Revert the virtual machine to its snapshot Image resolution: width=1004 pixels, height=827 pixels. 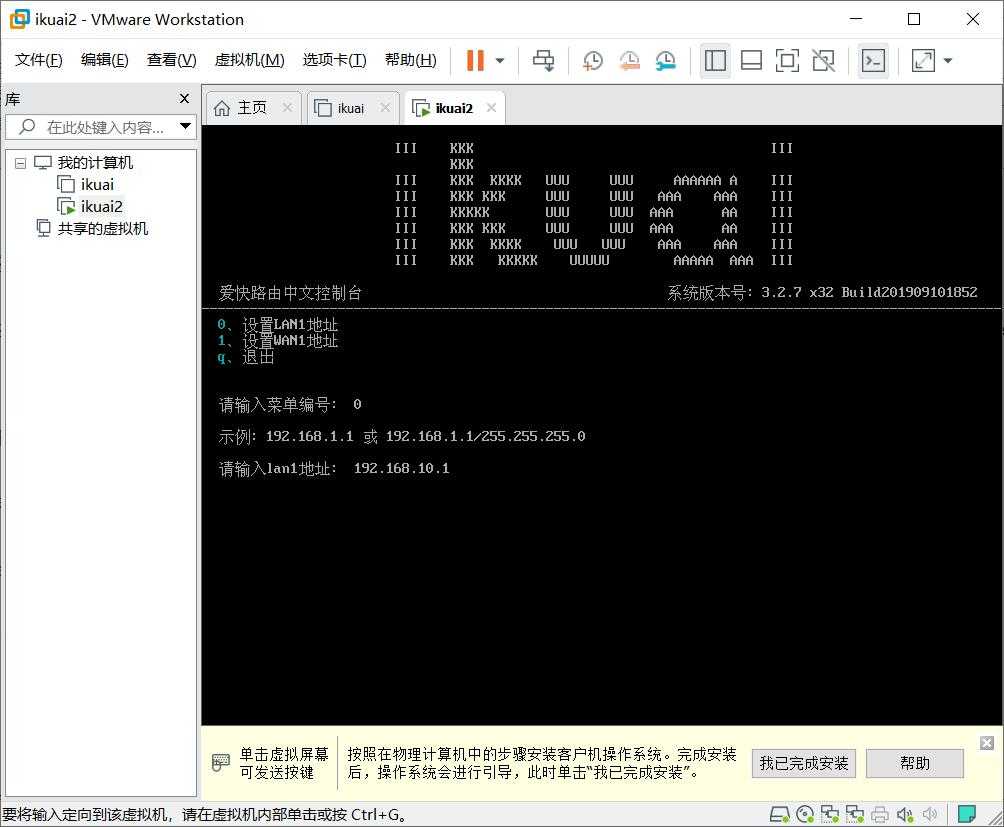[x=629, y=61]
